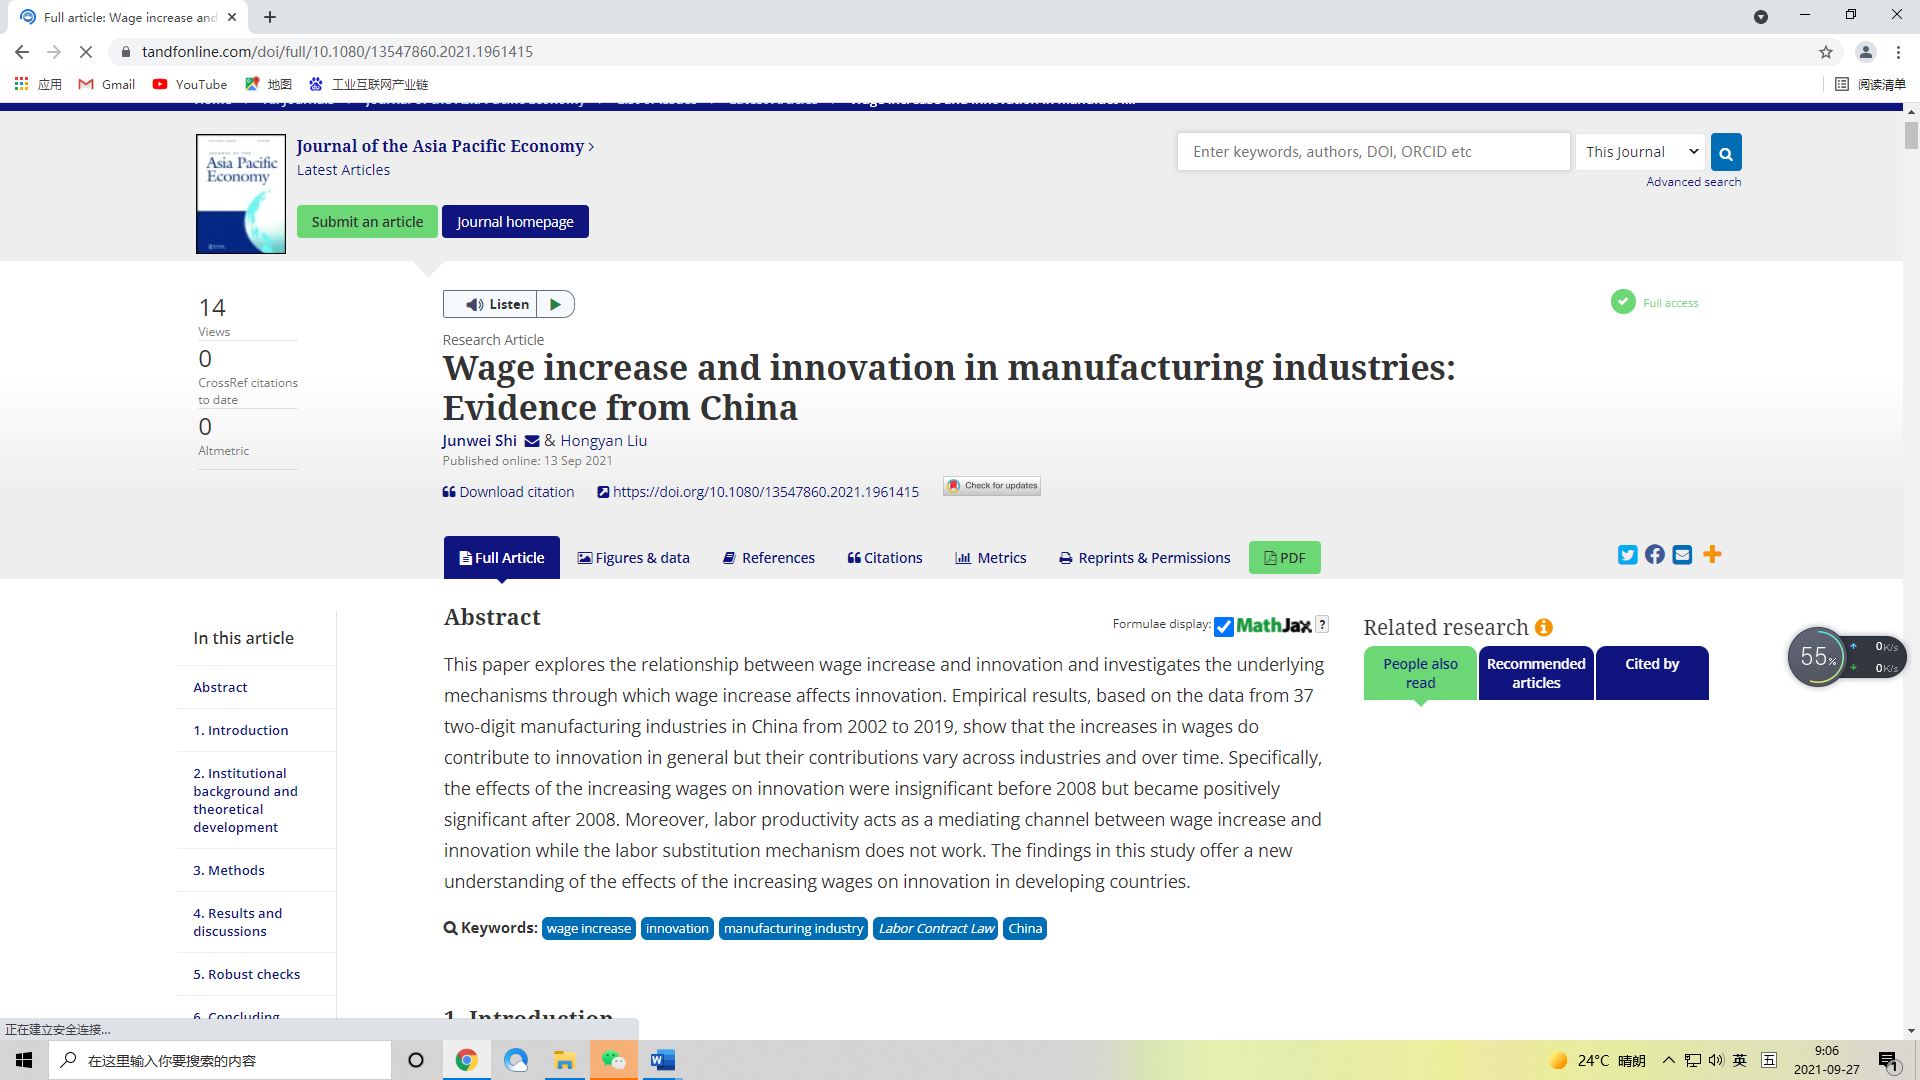Image resolution: width=1920 pixels, height=1080 pixels.
Task: Show Windows system tray hidden icons
Action: pos(1668,1060)
